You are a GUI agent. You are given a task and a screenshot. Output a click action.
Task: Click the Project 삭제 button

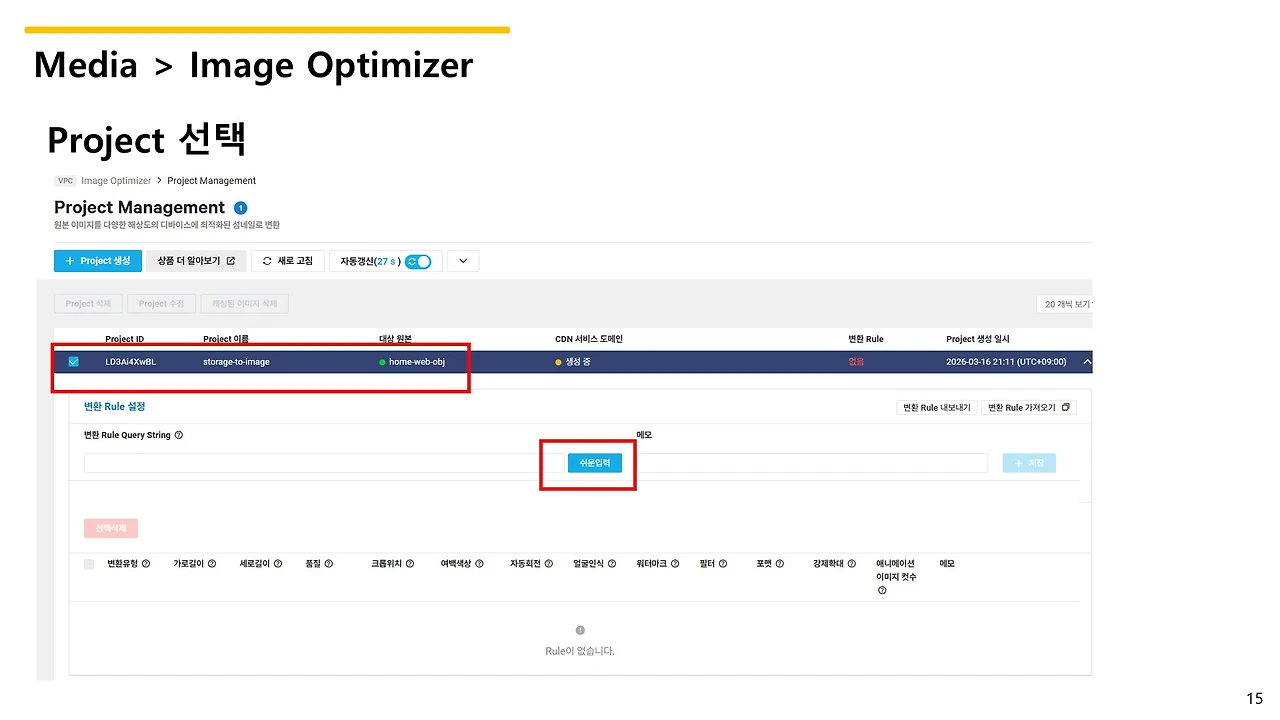coord(89,304)
